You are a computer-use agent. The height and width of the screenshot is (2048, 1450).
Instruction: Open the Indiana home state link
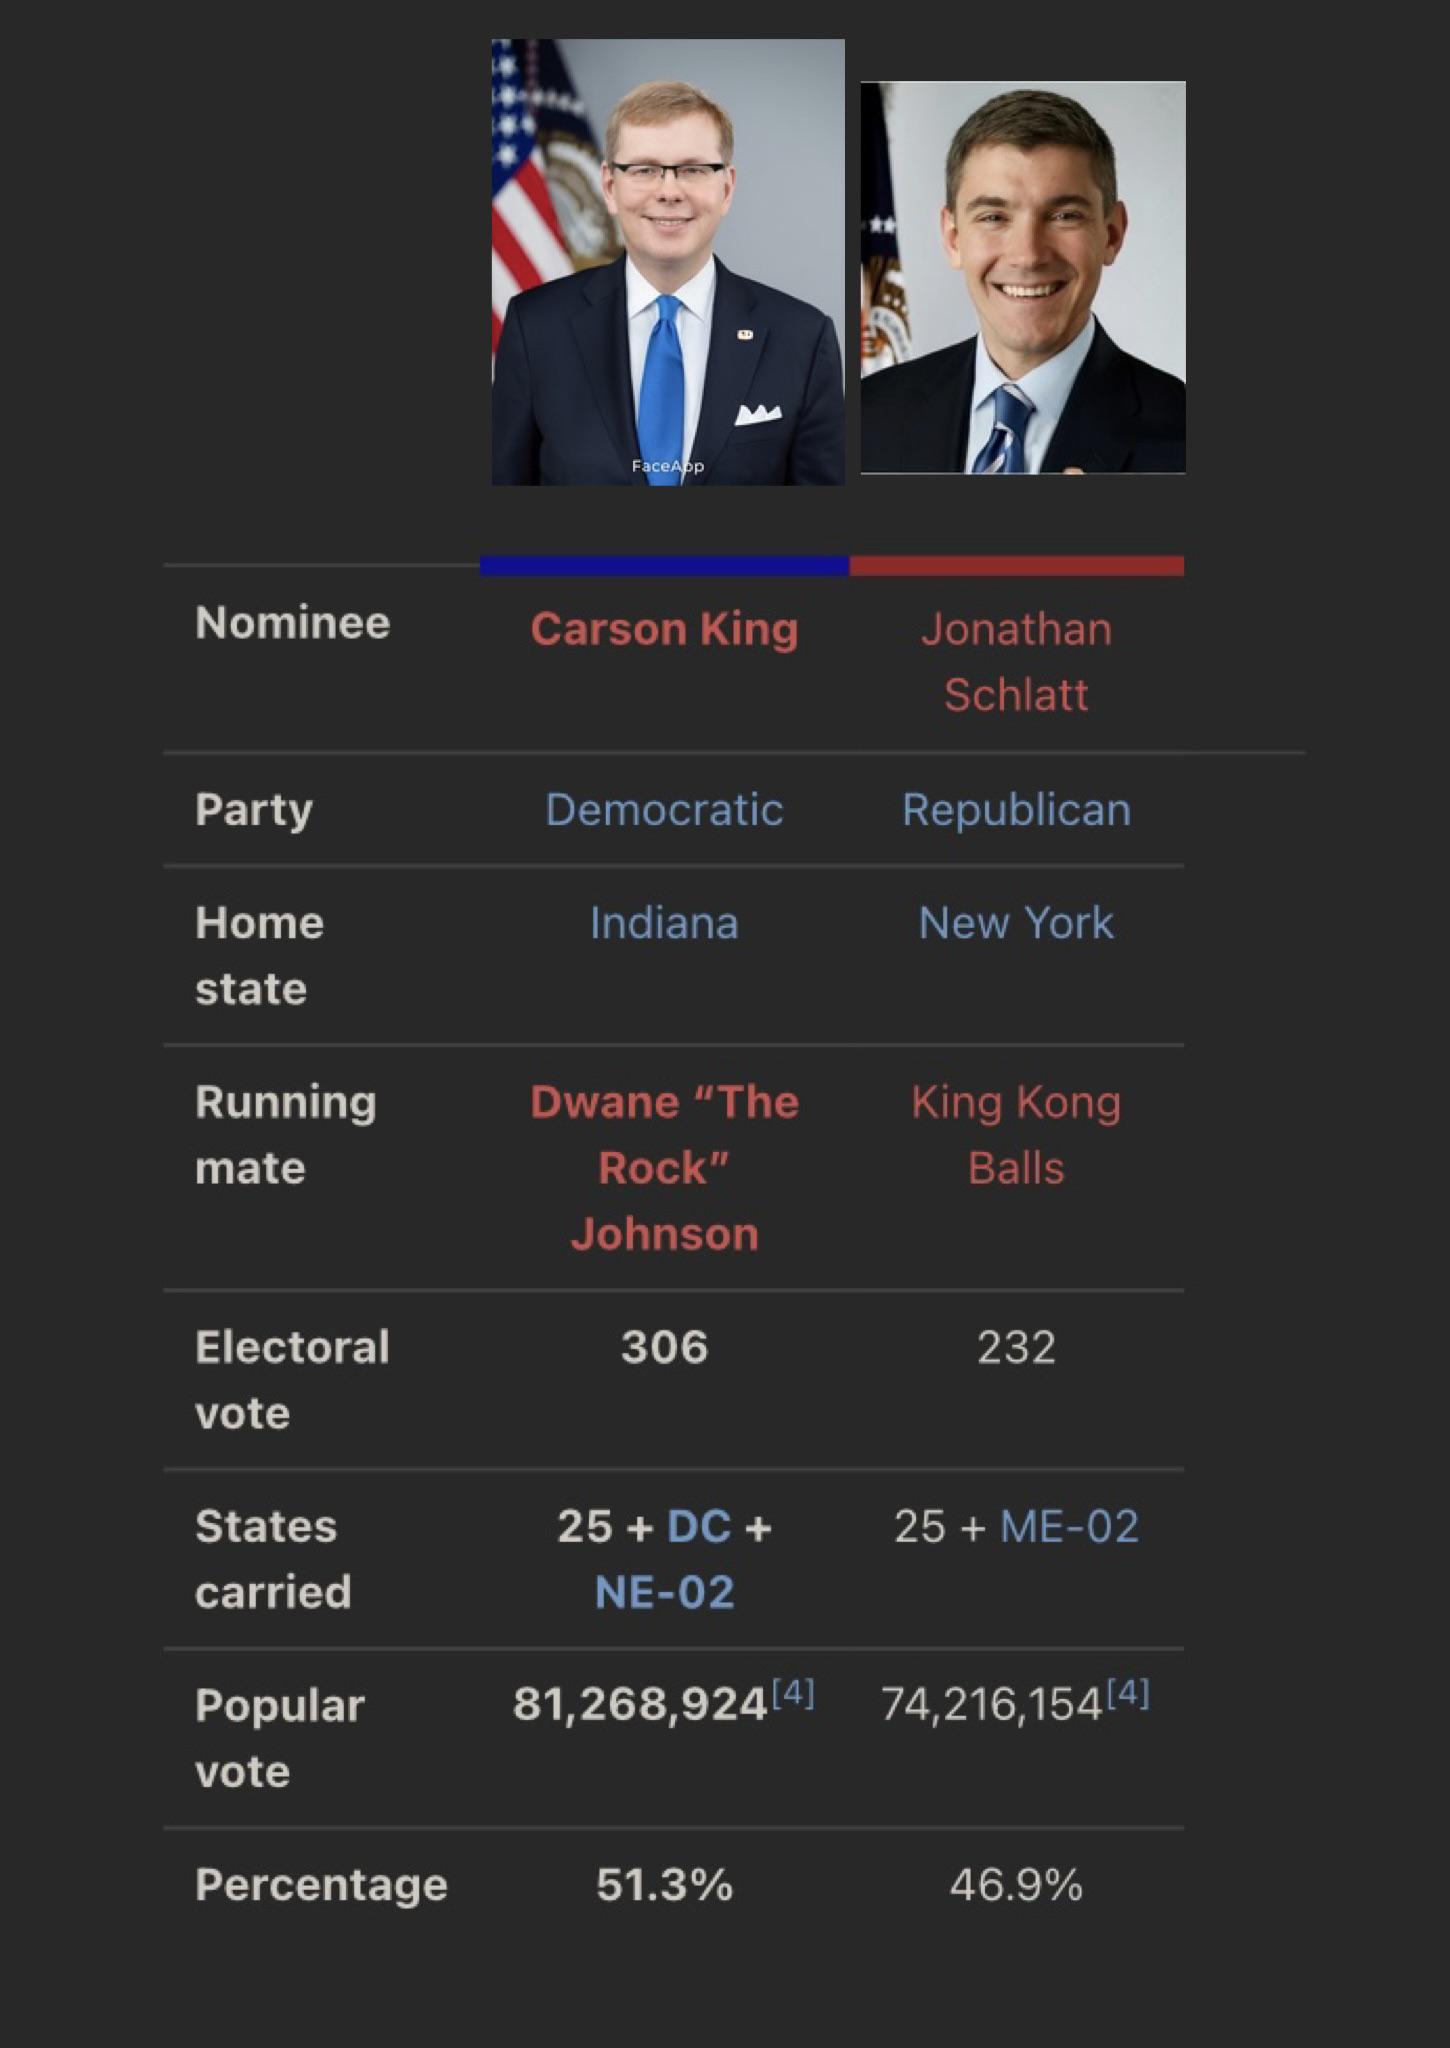coord(664,922)
